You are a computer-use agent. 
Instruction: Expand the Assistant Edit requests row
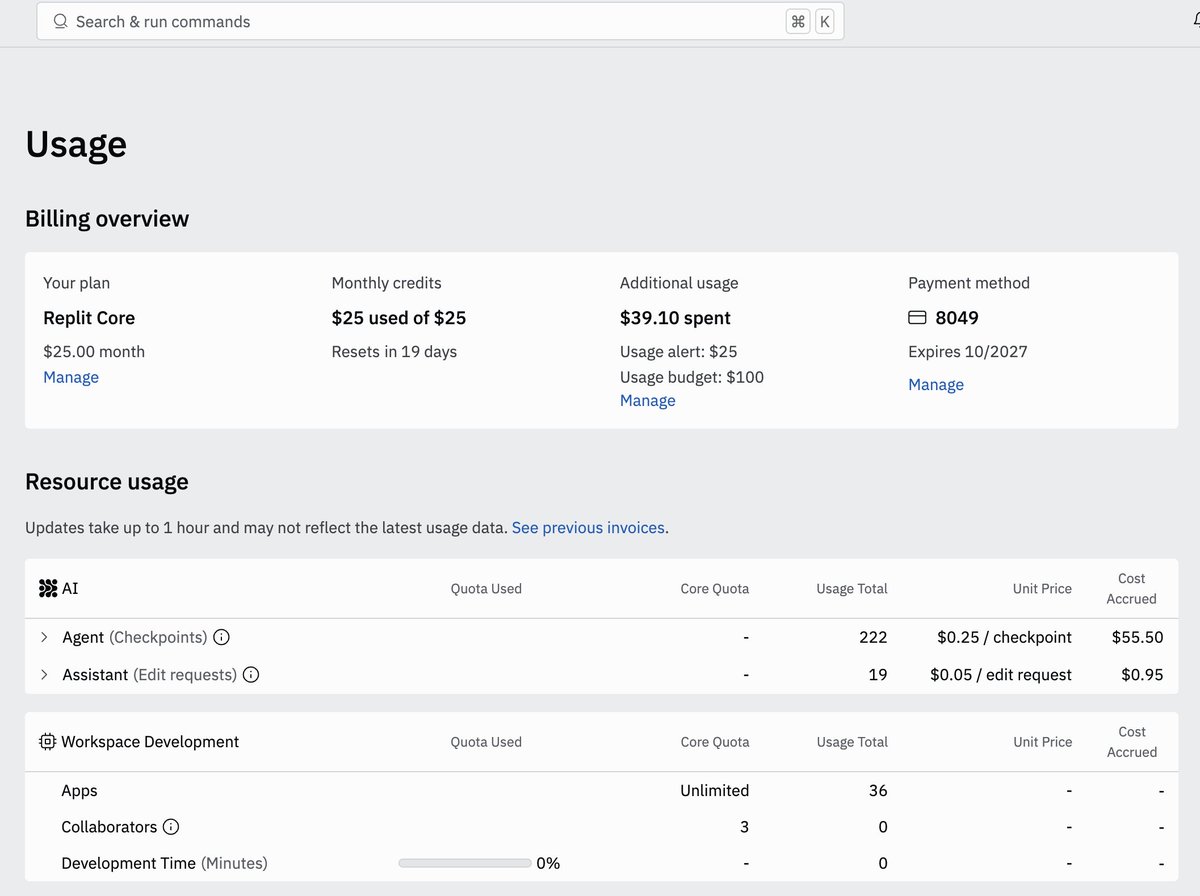pos(43,674)
